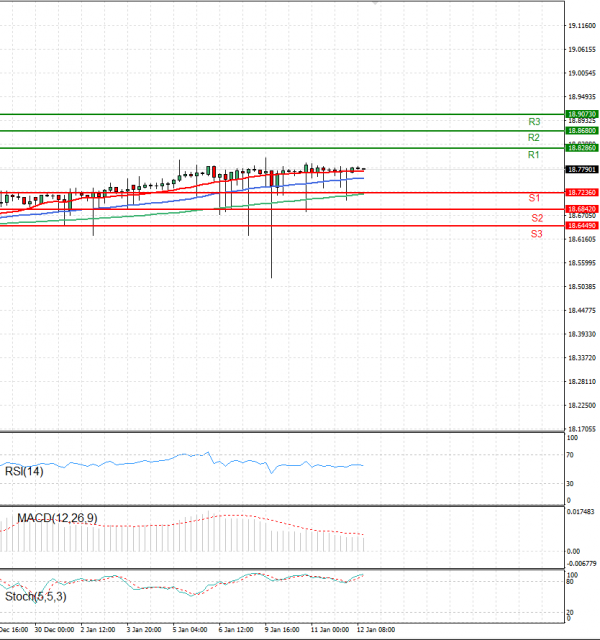Viewport: 600px width, 640px height.
Task: Click the 18.61605 price axis value
Action: [x=582, y=239]
